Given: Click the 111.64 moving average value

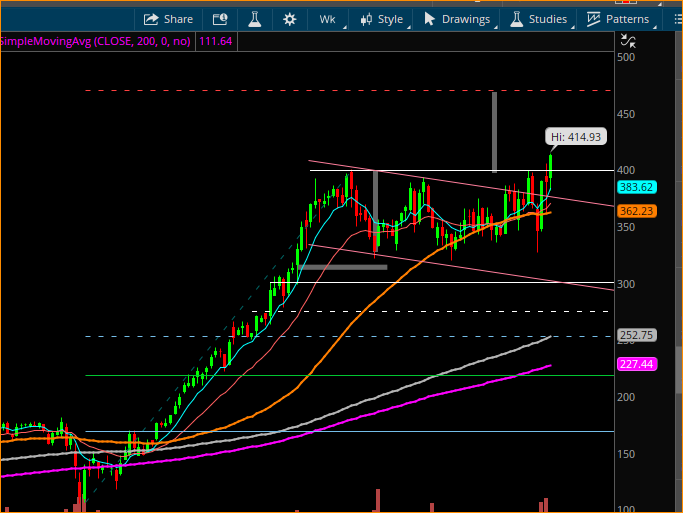Looking at the screenshot, I should tap(216, 41).
